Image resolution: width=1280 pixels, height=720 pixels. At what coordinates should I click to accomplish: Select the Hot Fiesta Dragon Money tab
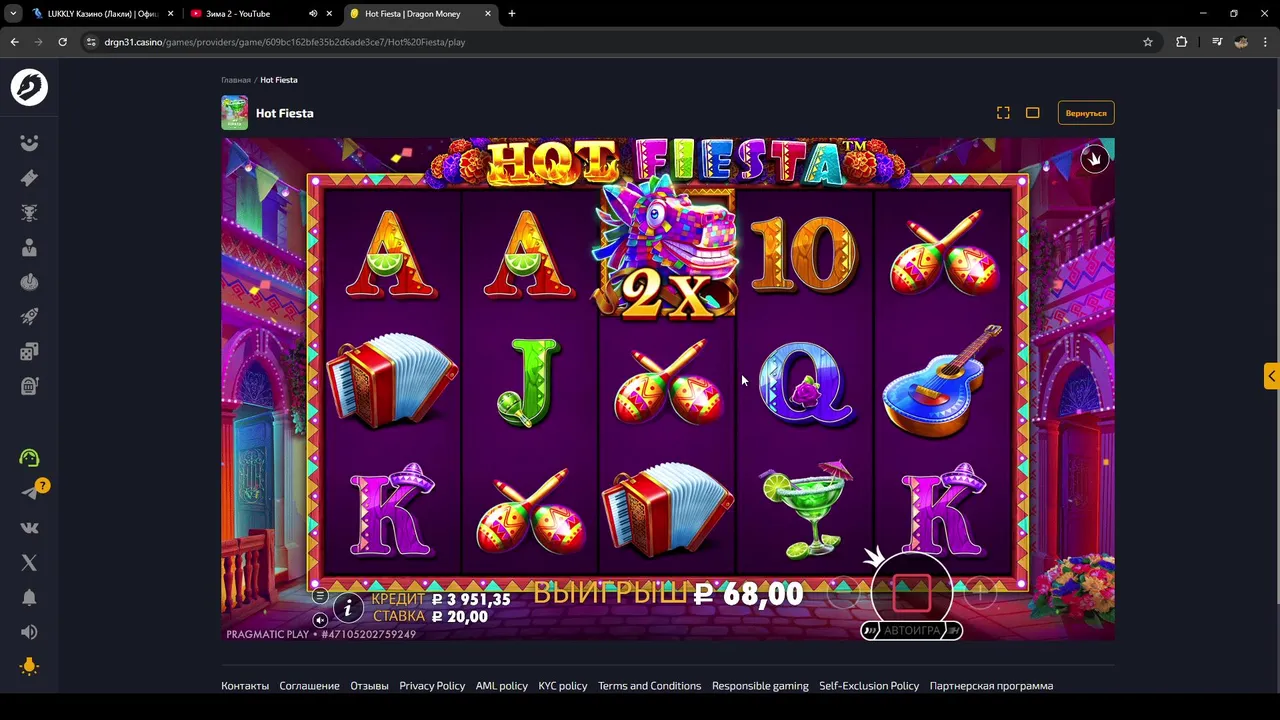[420, 14]
